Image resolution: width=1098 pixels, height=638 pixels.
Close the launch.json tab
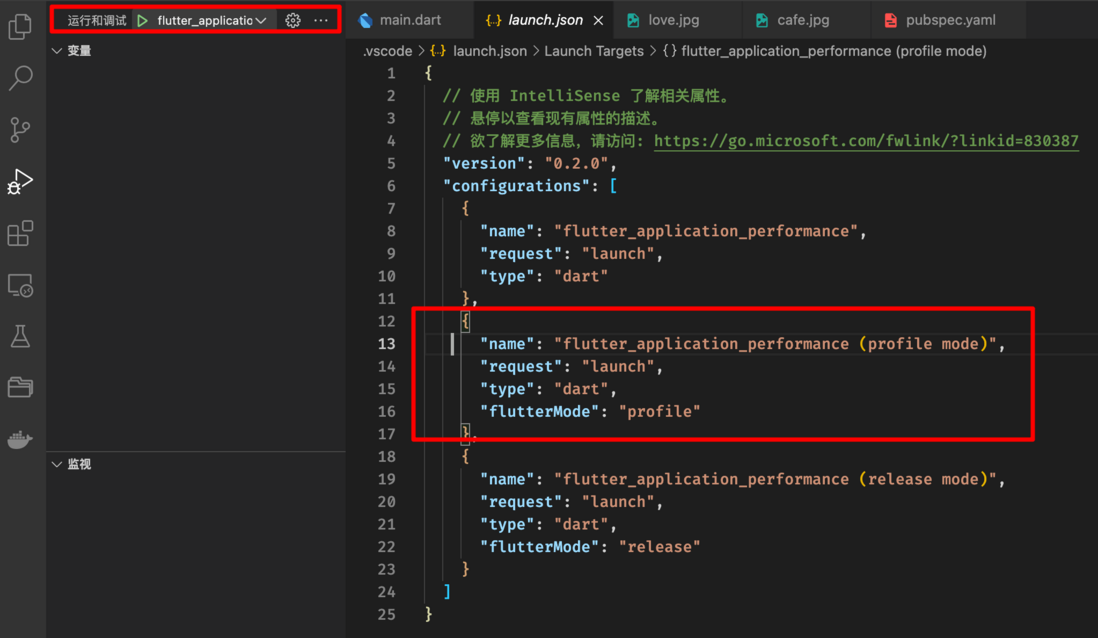pyautogui.click(x=598, y=20)
